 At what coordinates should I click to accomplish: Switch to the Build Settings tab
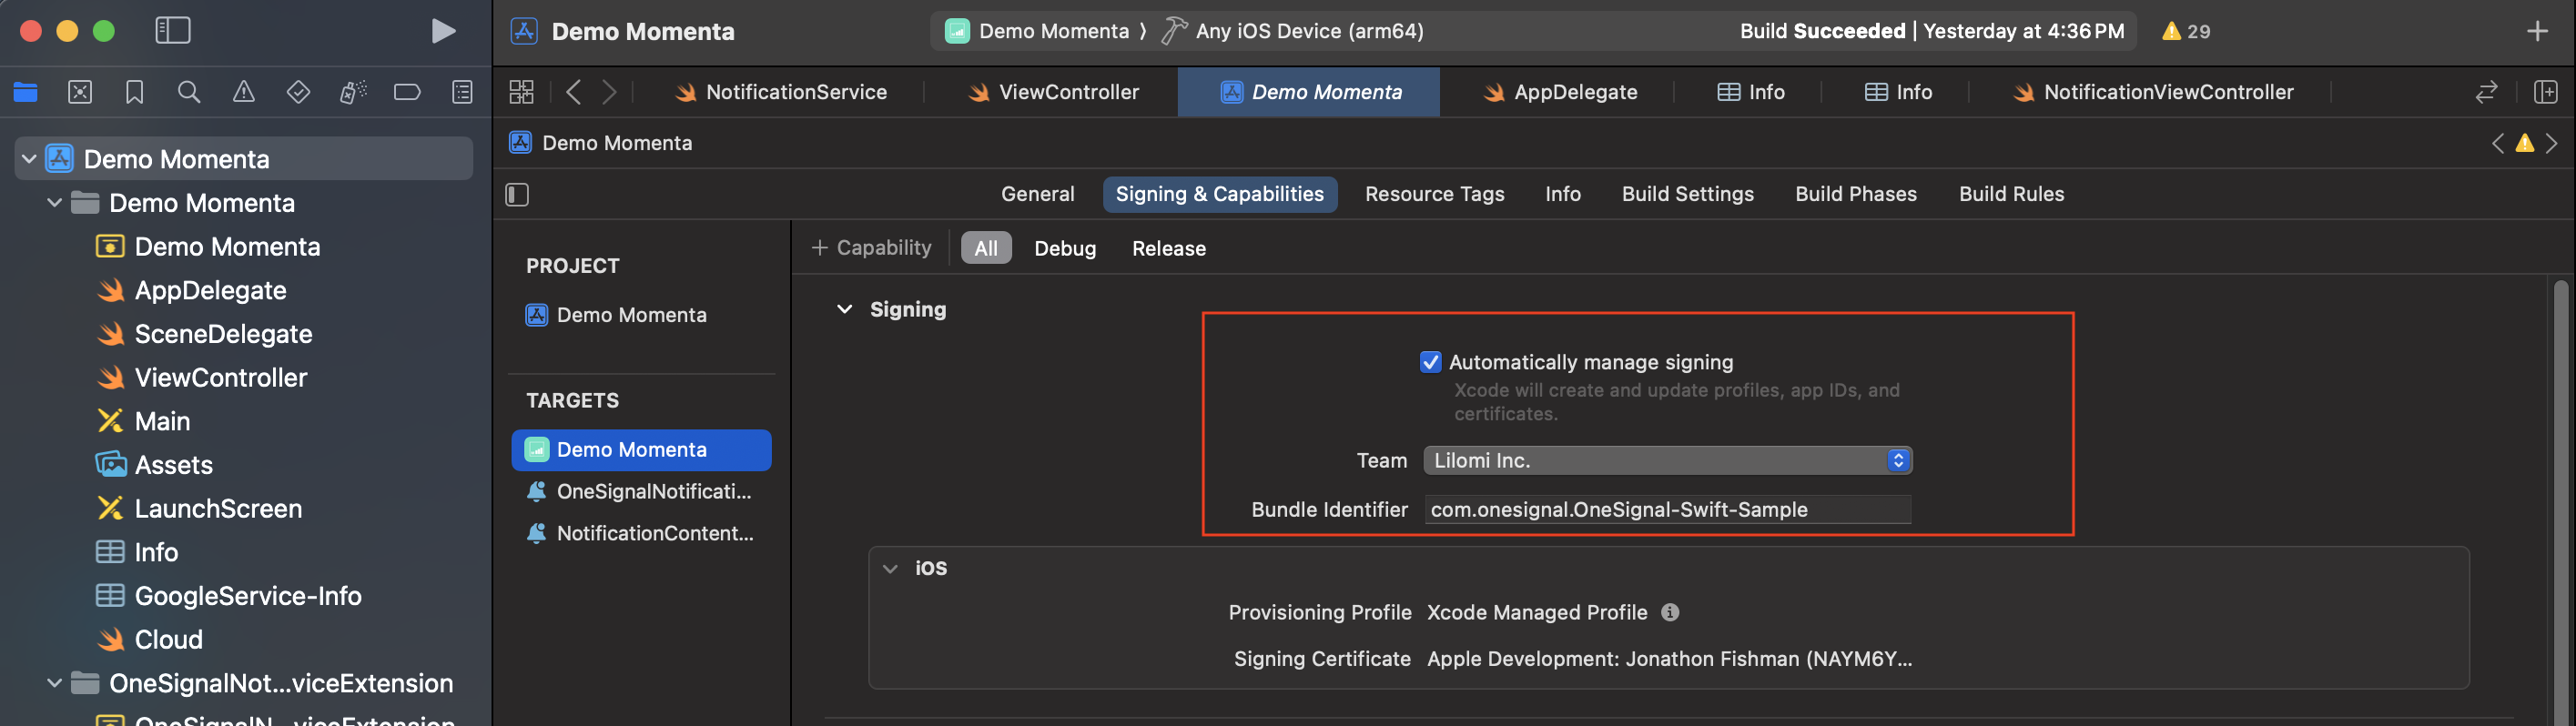1687,194
